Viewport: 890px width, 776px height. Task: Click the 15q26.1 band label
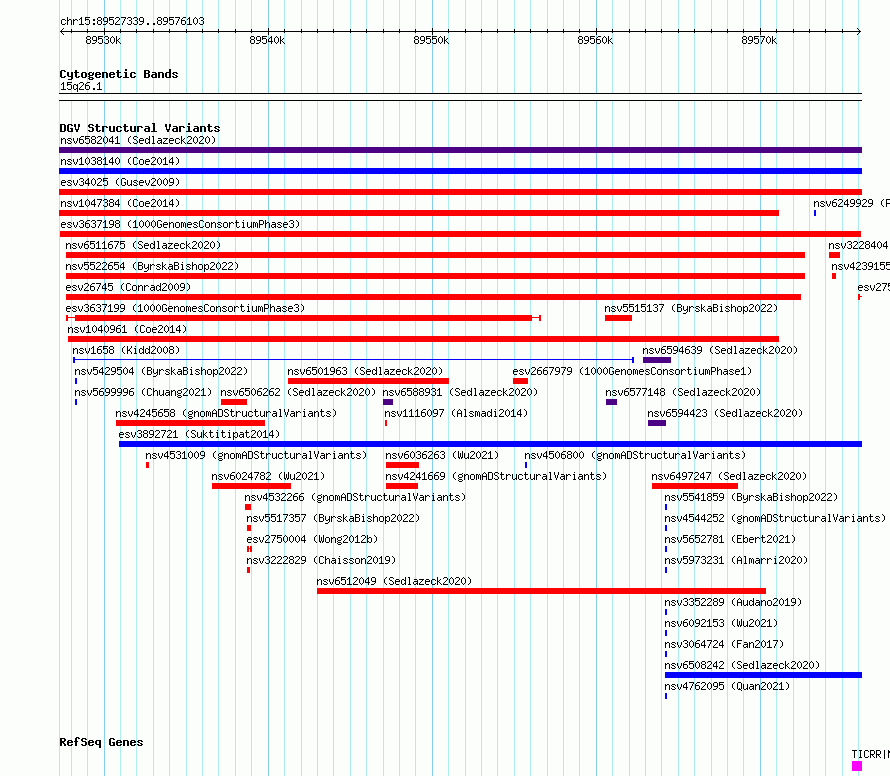click(81, 86)
